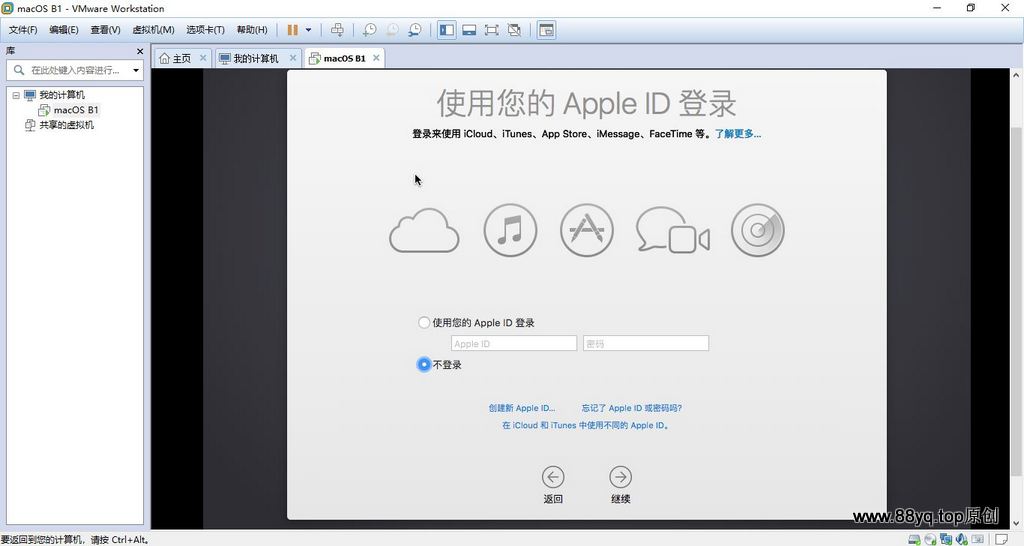The image size is (1024, 546).
Task: Click the library search text field
Action: (x=75, y=70)
